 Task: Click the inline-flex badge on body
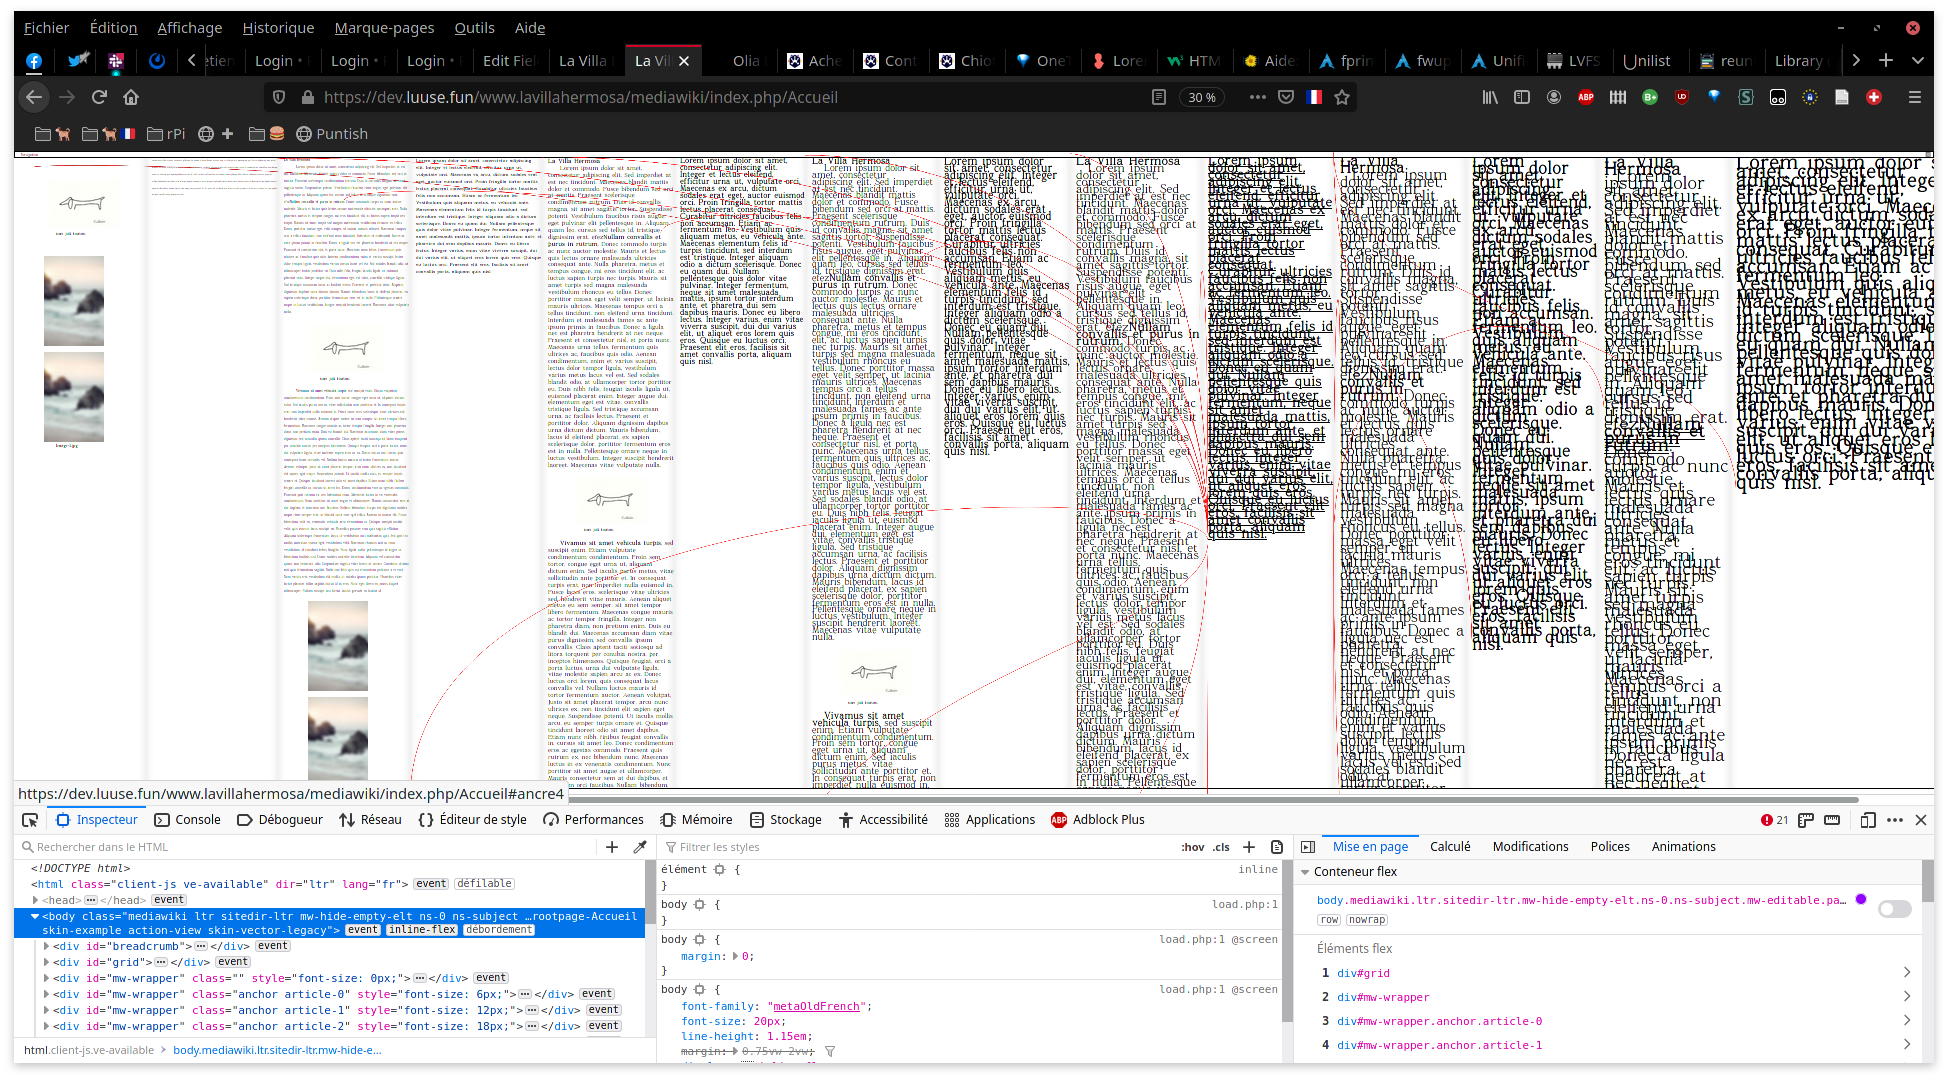421,930
